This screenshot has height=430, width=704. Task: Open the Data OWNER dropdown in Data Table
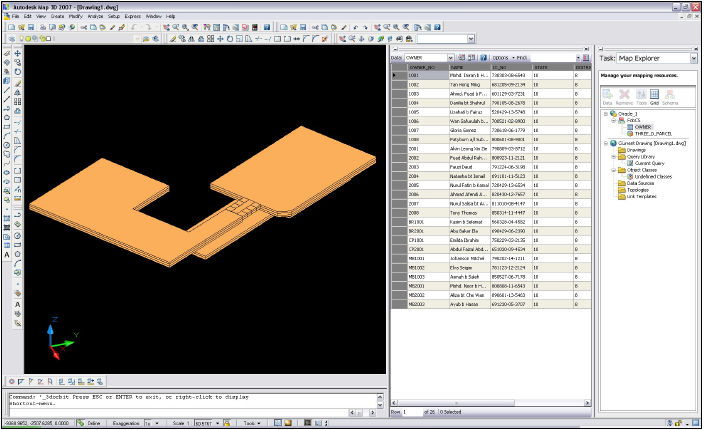(x=450, y=58)
